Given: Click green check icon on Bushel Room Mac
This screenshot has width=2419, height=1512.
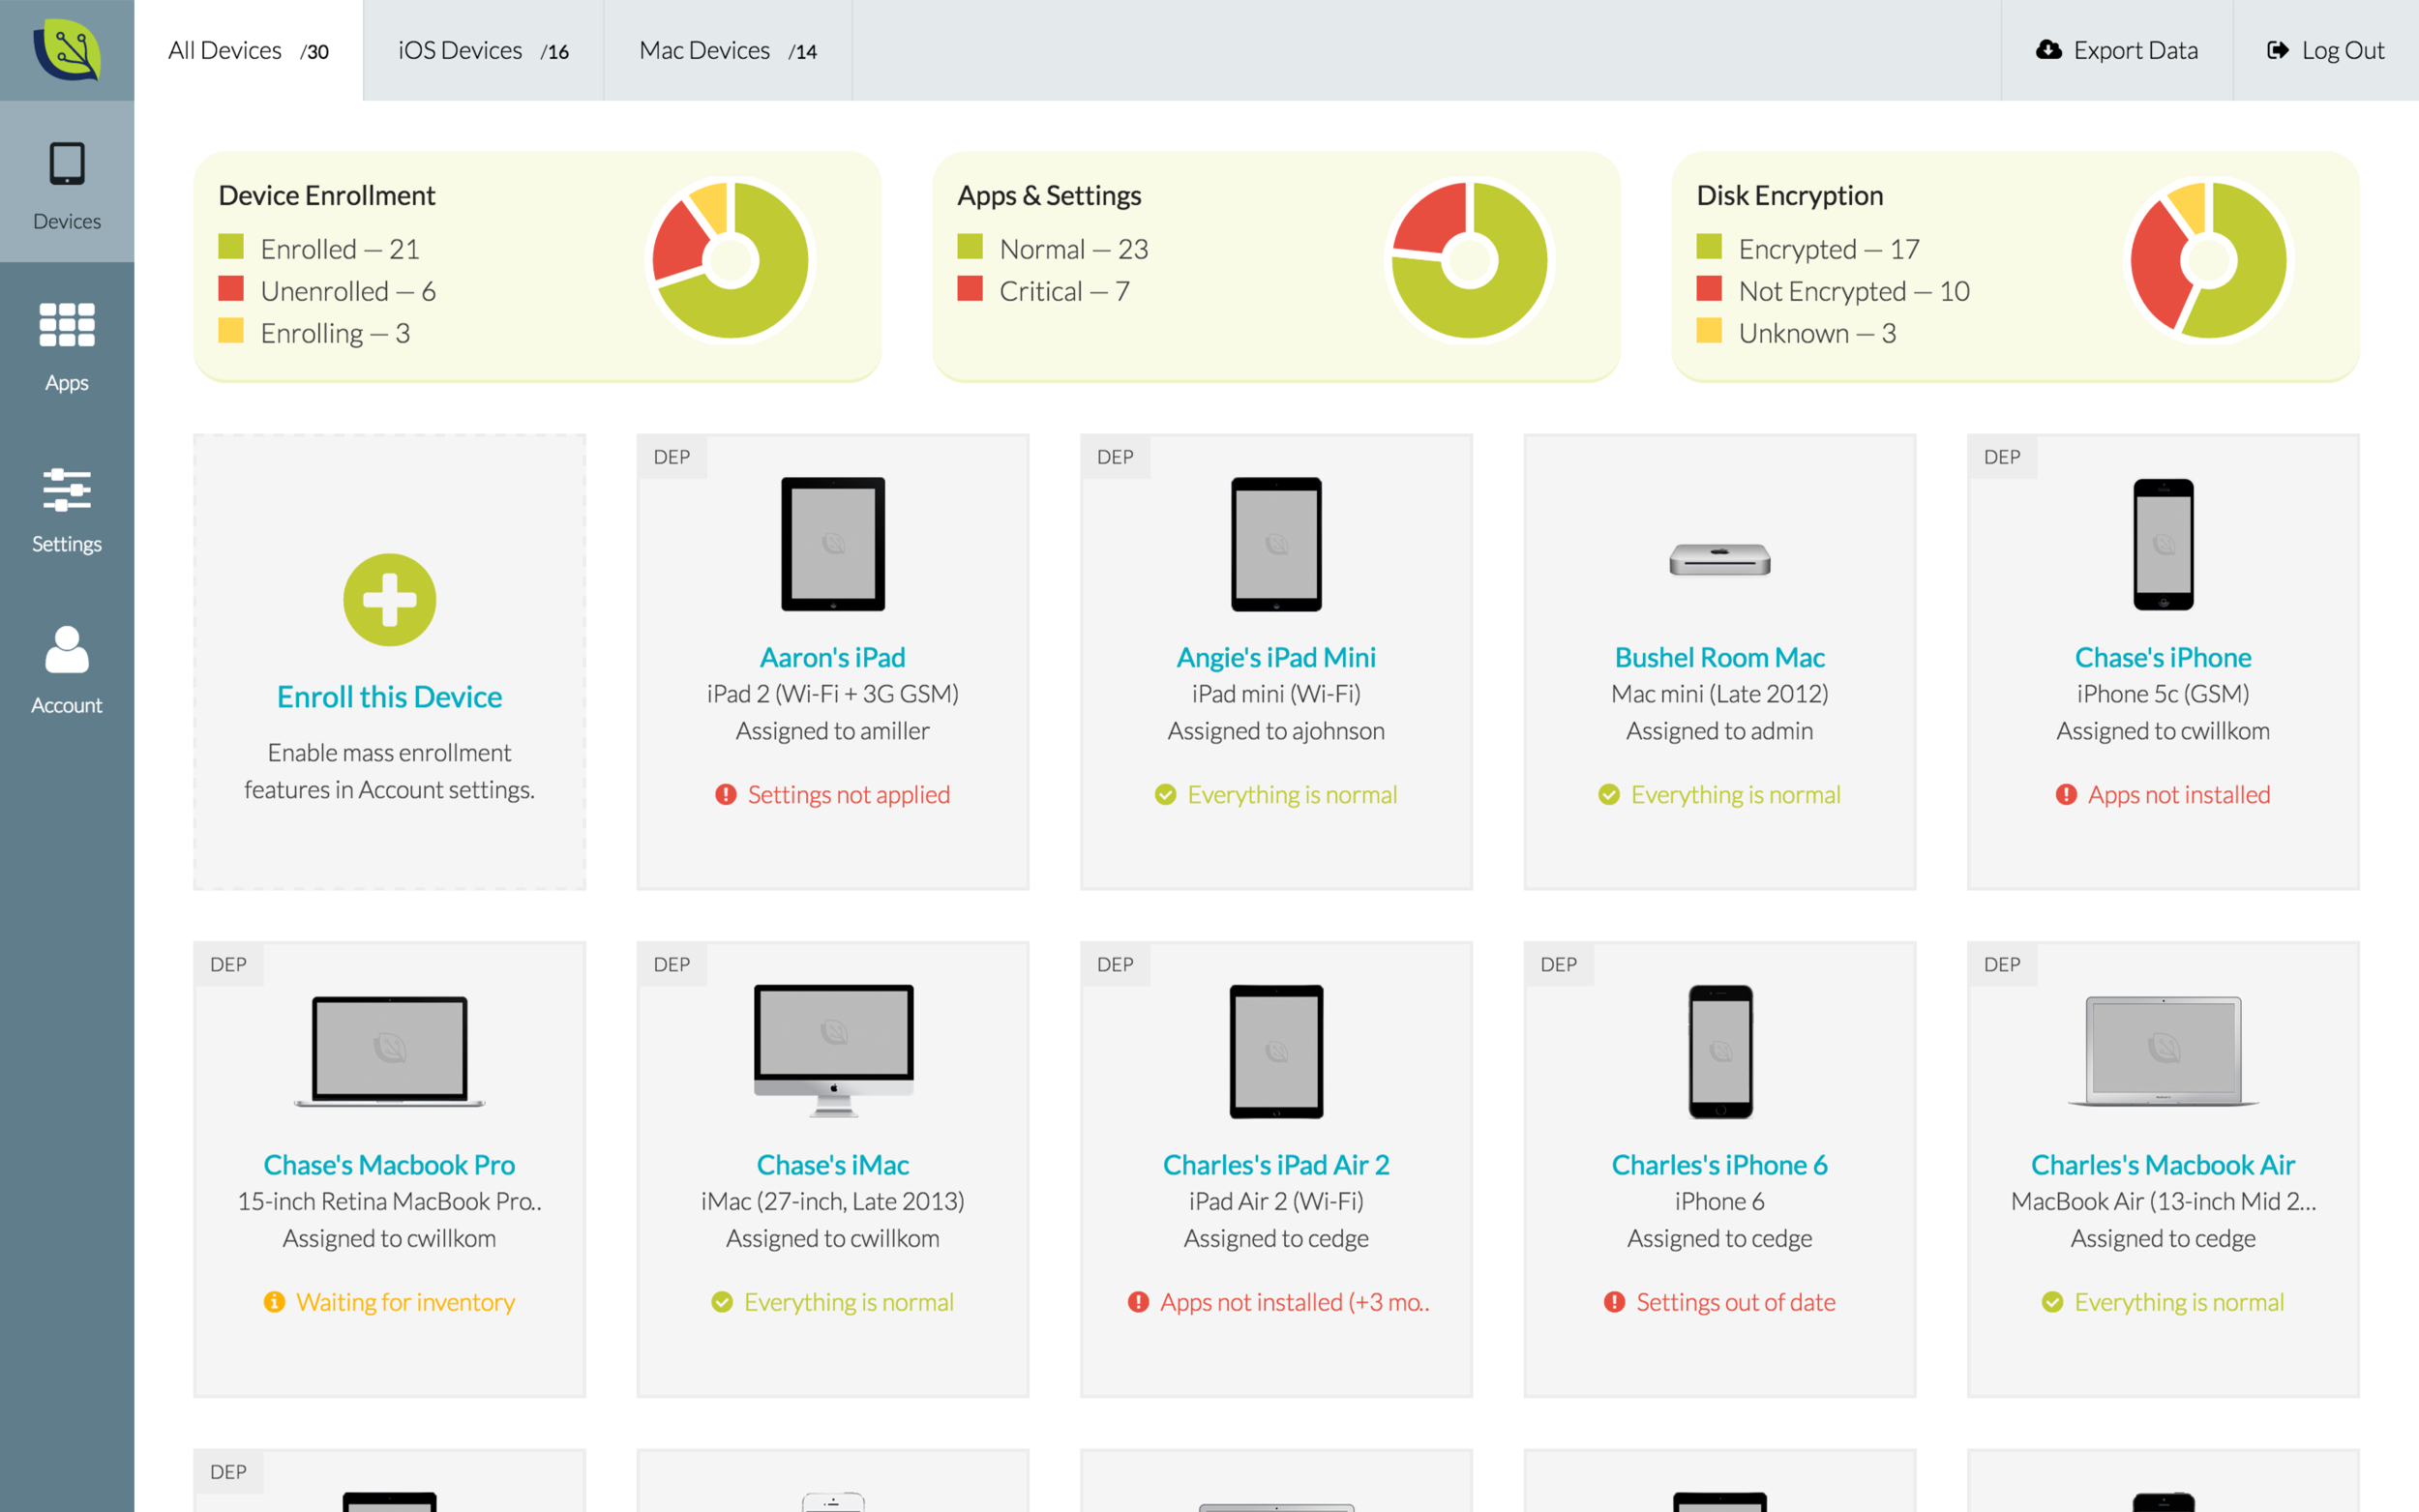Looking at the screenshot, I should pos(1608,795).
